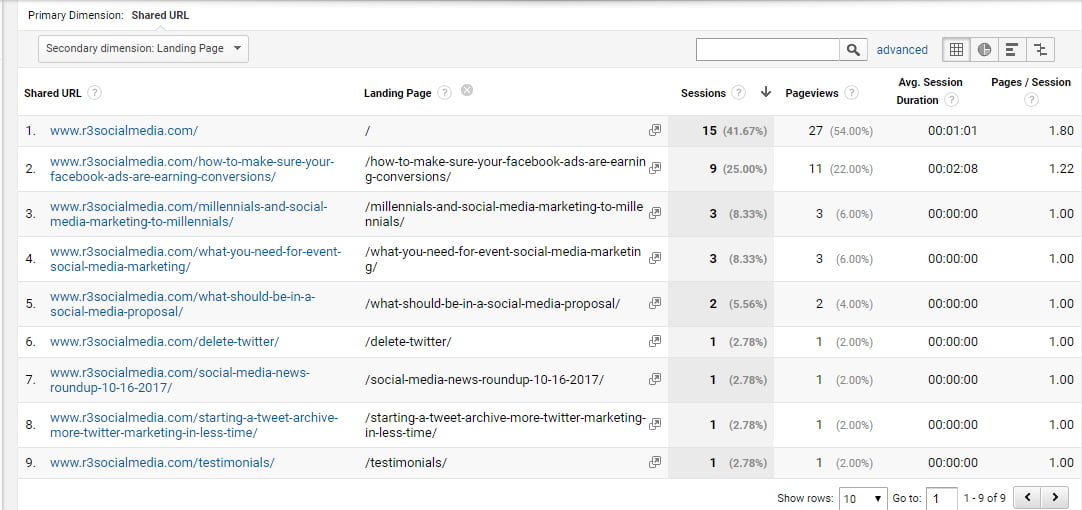1082x510 pixels.
Task: Open the testimonials shared URL link
Action: 162,462
